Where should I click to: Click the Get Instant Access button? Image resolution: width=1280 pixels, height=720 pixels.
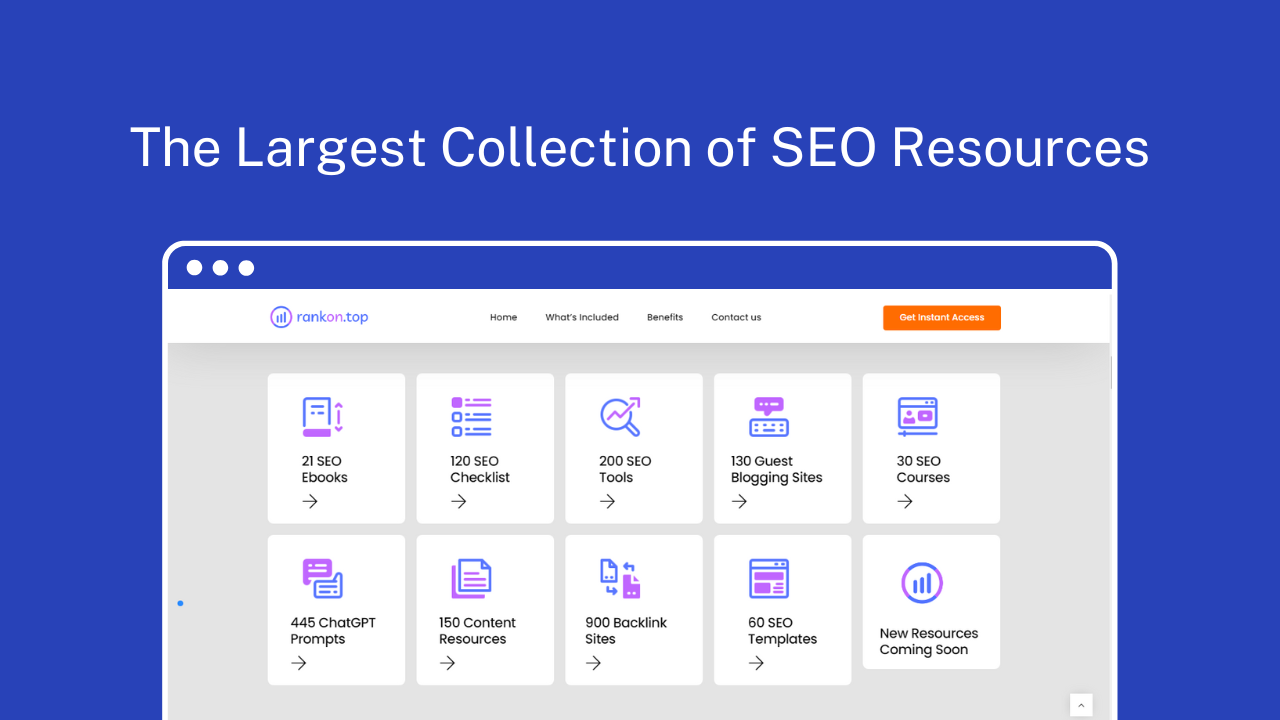942,317
